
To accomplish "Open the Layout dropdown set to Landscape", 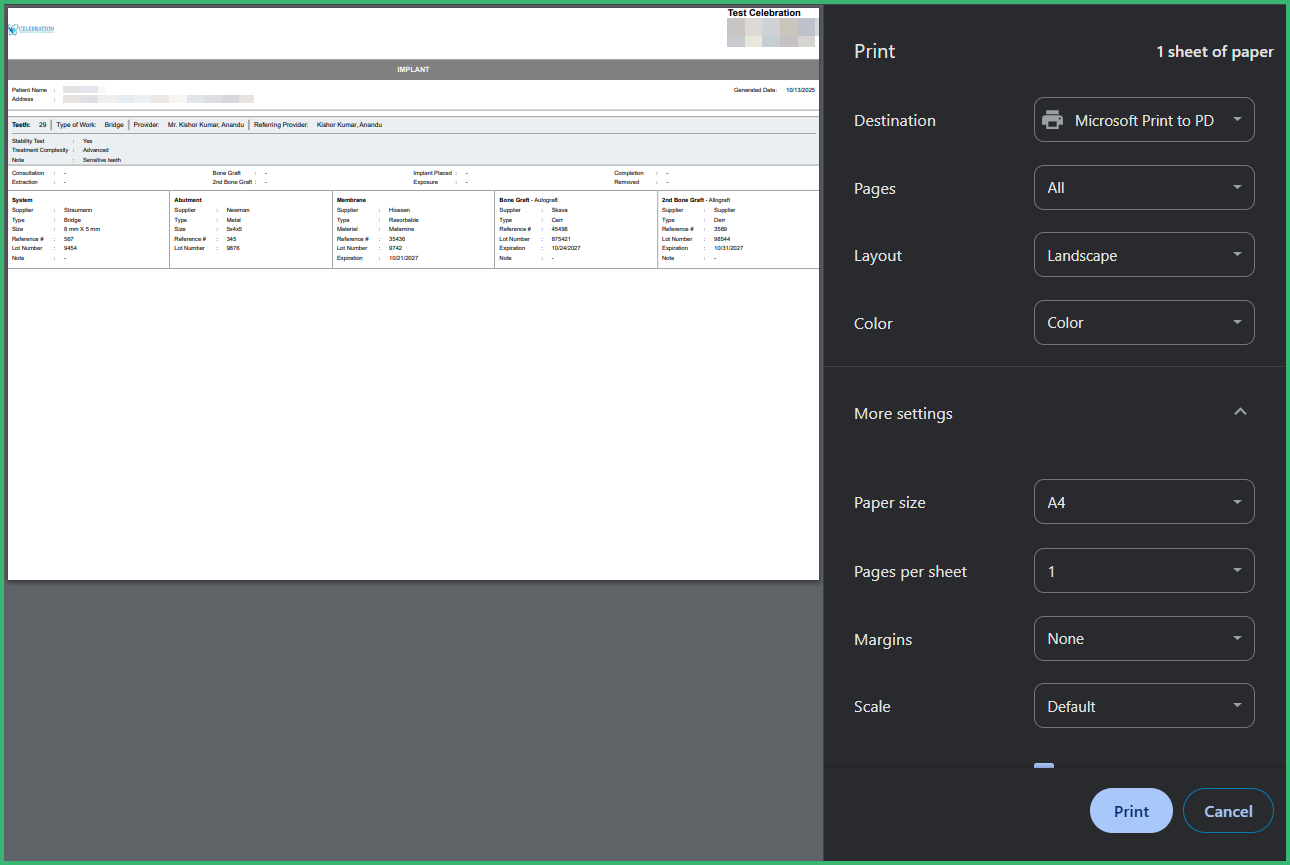I will 1144,255.
